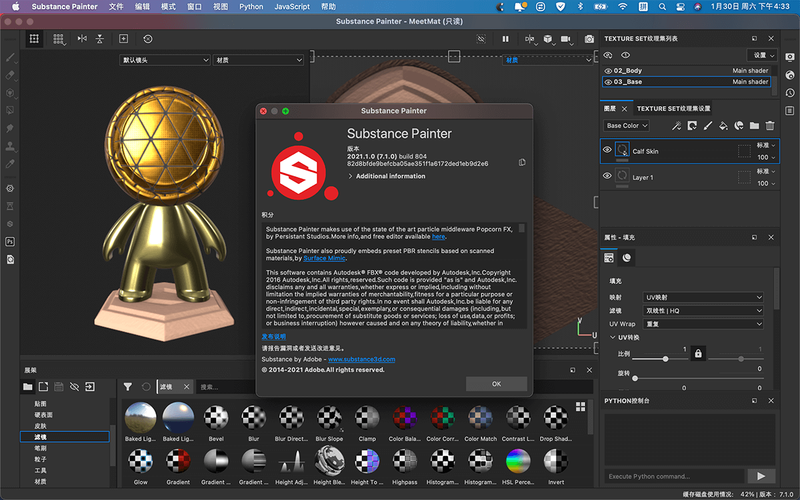Click the reset camera history icon in top toolbar
800x500 pixels.
tap(147, 39)
